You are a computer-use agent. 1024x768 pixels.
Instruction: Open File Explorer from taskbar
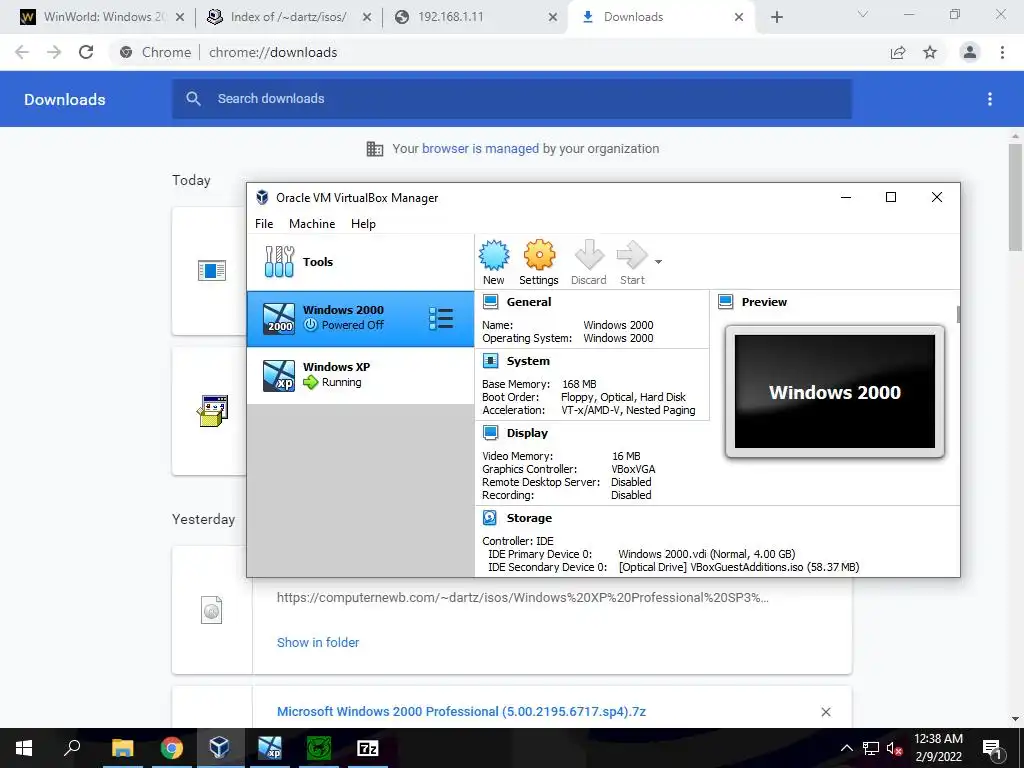click(x=122, y=748)
